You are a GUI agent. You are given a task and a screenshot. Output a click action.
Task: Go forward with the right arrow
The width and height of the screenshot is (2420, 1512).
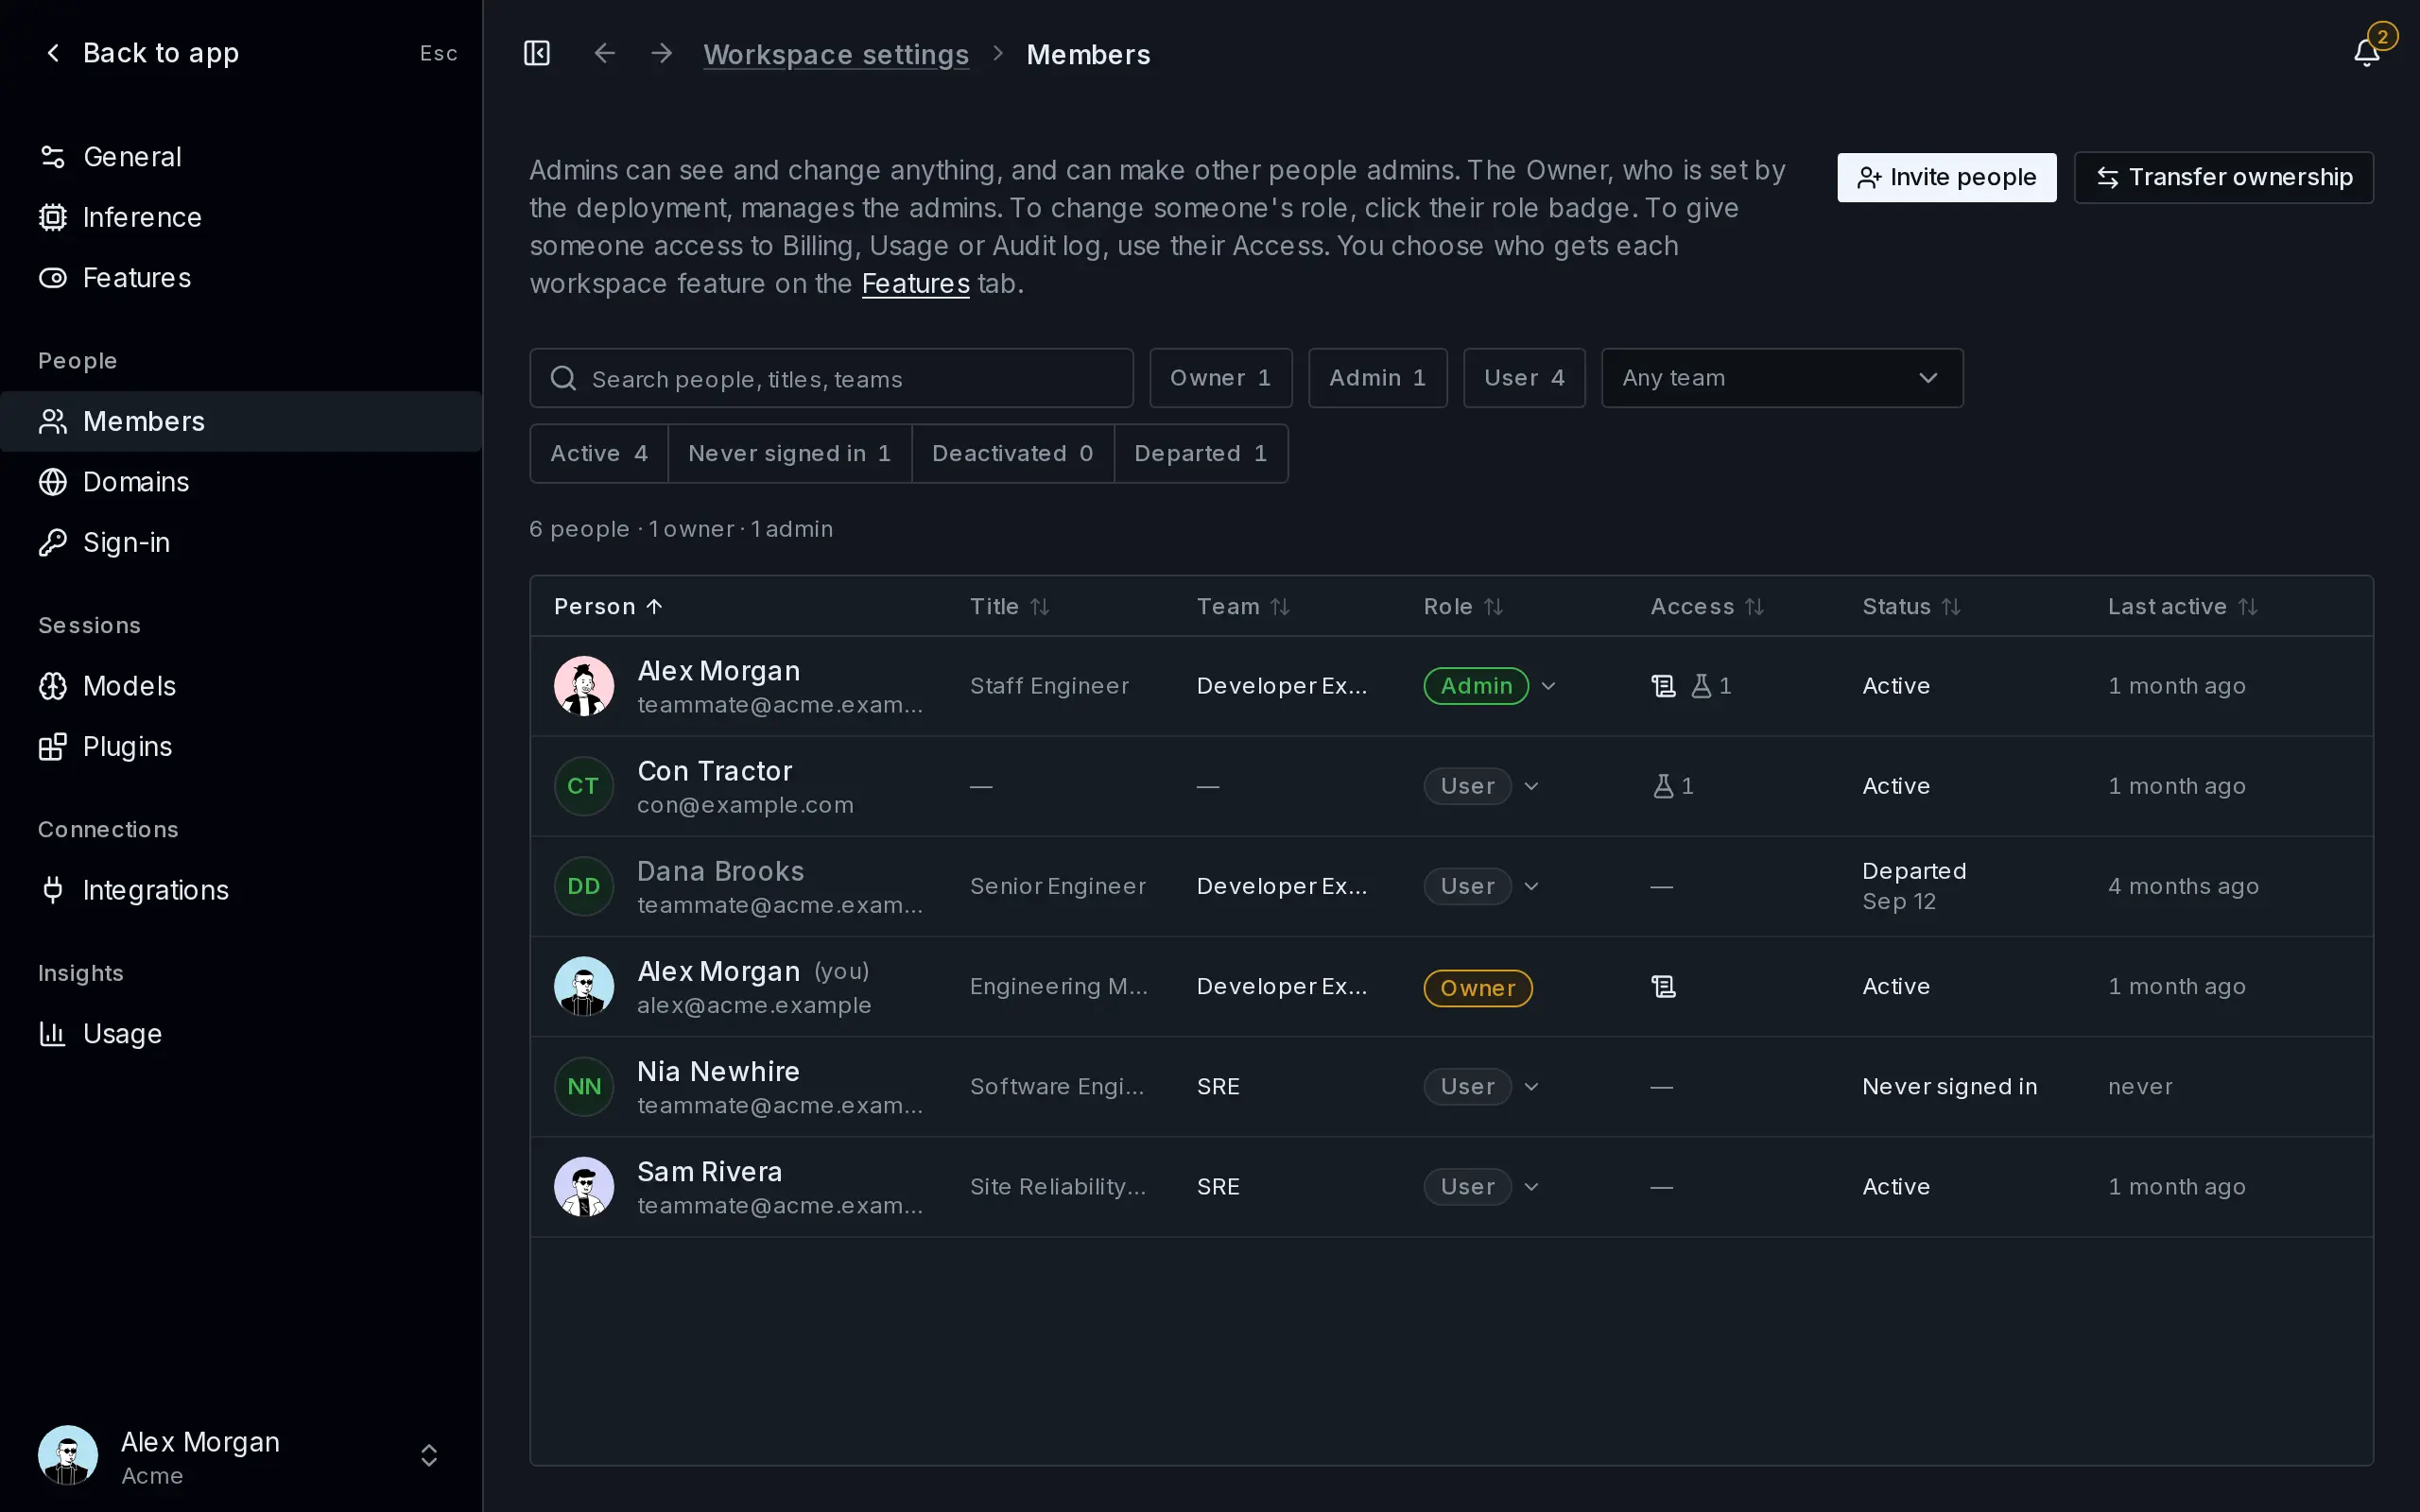tap(661, 53)
